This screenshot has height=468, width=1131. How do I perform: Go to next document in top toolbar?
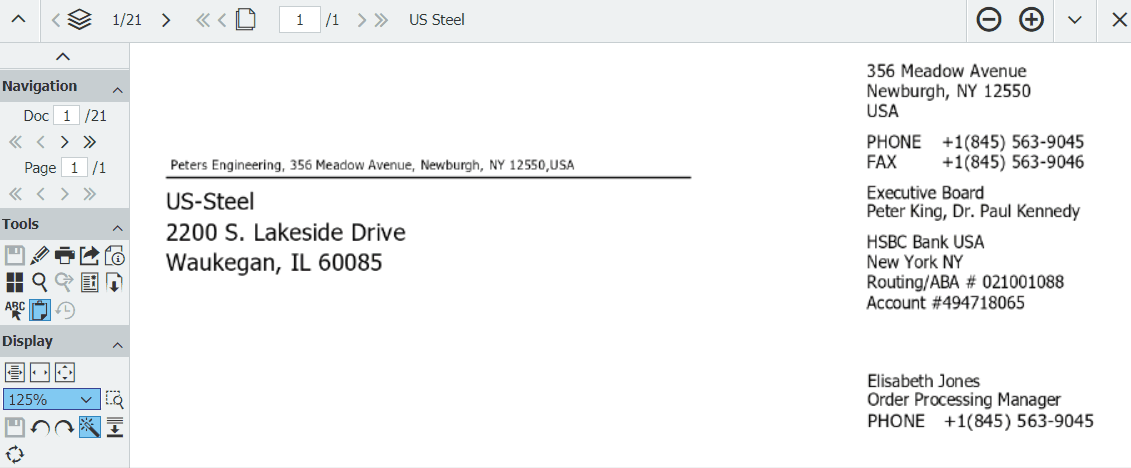coord(166,20)
